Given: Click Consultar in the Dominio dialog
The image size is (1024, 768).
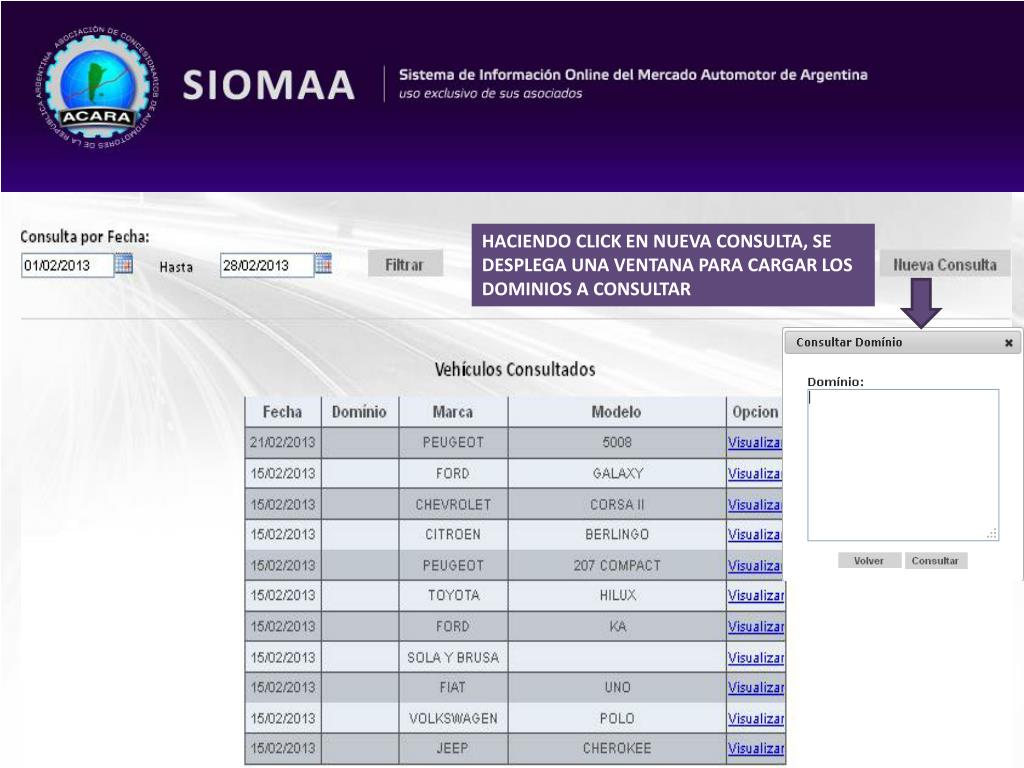Looking at the screenshot, I should [935, 561].
